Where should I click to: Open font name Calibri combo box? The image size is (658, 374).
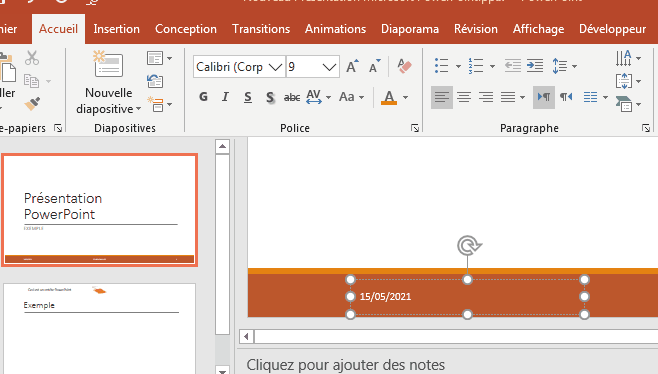pyautogui.click(x=239, y=67)
